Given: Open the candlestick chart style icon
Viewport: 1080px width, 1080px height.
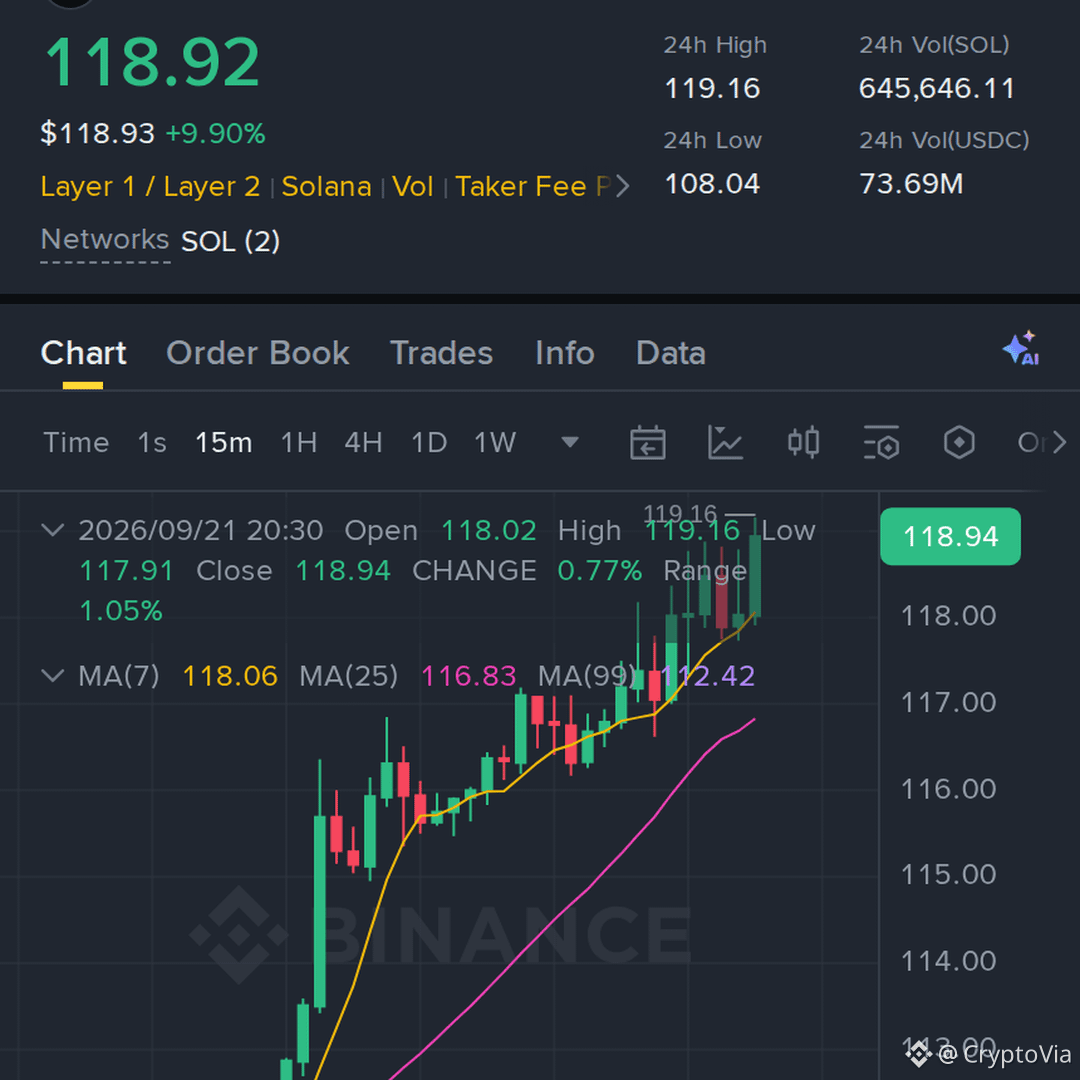Looking at the screenshot, I should (x=803, y=442).
